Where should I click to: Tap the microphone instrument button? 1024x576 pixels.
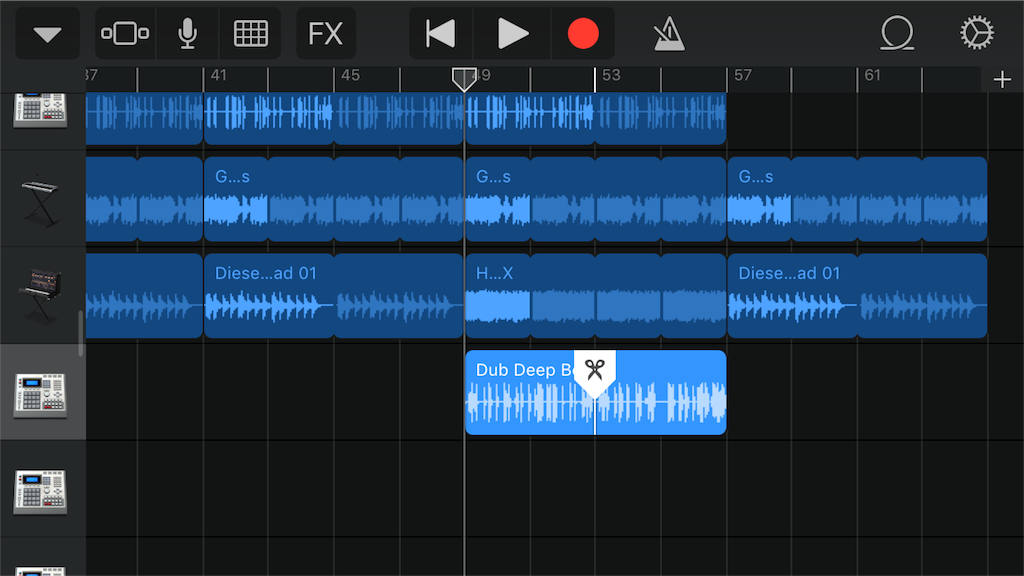tap(187, 34)
